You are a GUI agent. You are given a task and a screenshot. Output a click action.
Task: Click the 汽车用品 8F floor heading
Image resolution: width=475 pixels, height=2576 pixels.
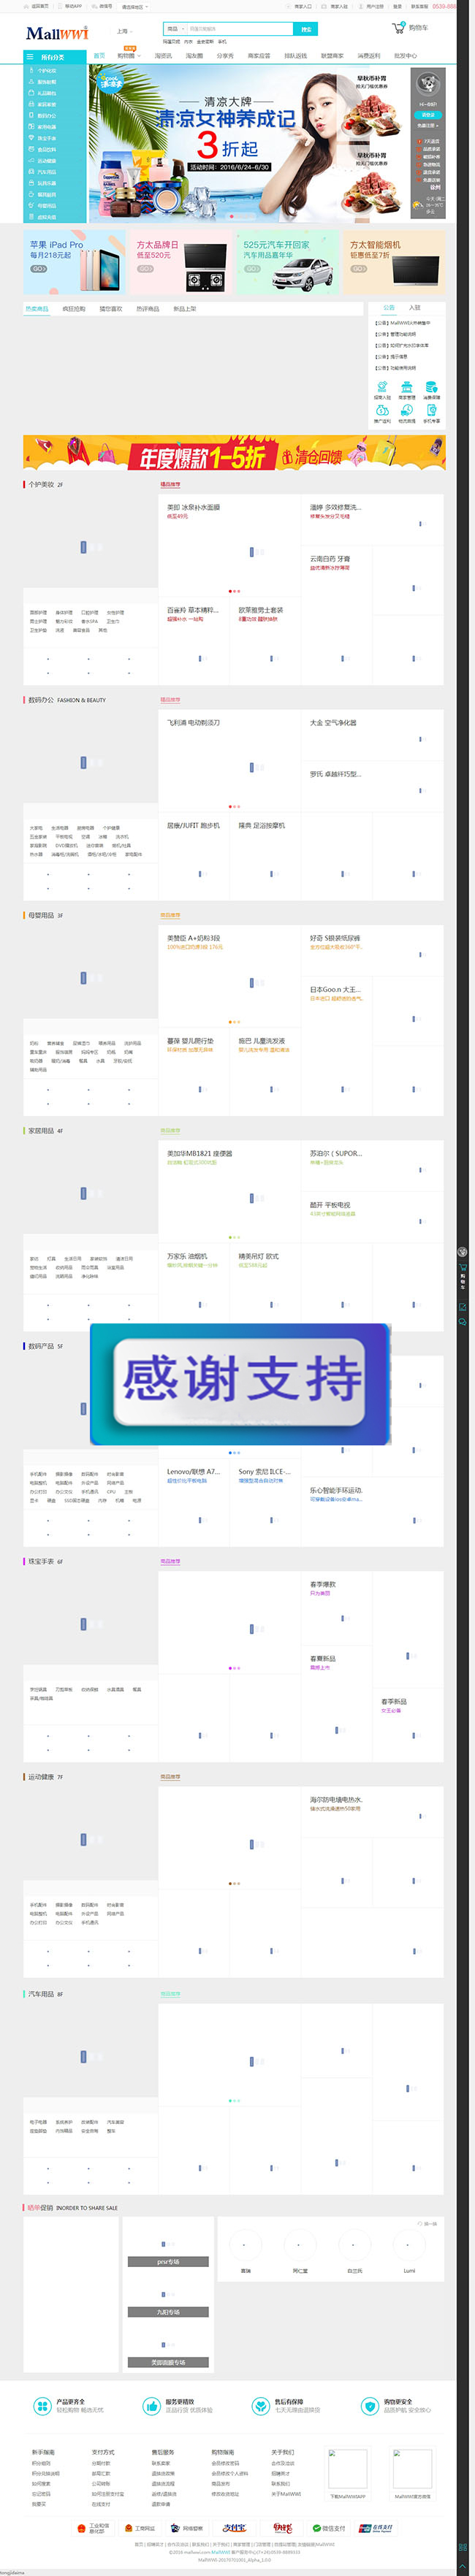(x=45, y=1994)
